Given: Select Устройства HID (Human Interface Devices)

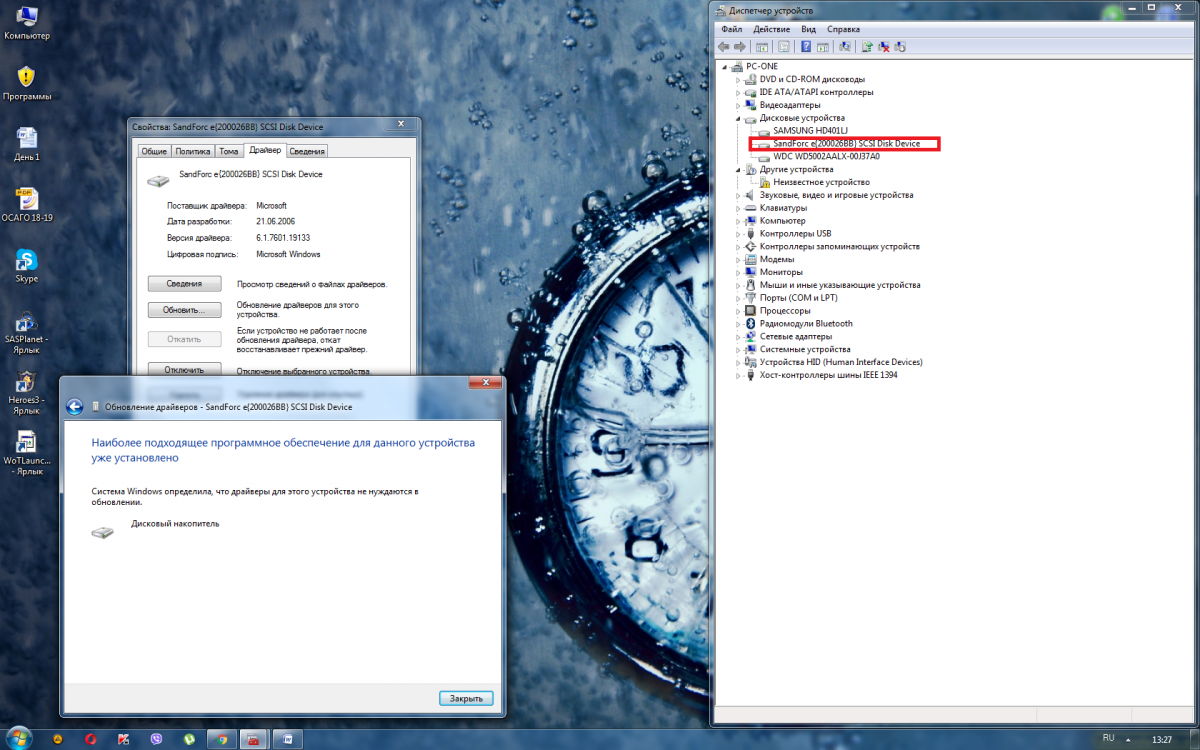Looking at the screenshot, I should tap(841, 362).
